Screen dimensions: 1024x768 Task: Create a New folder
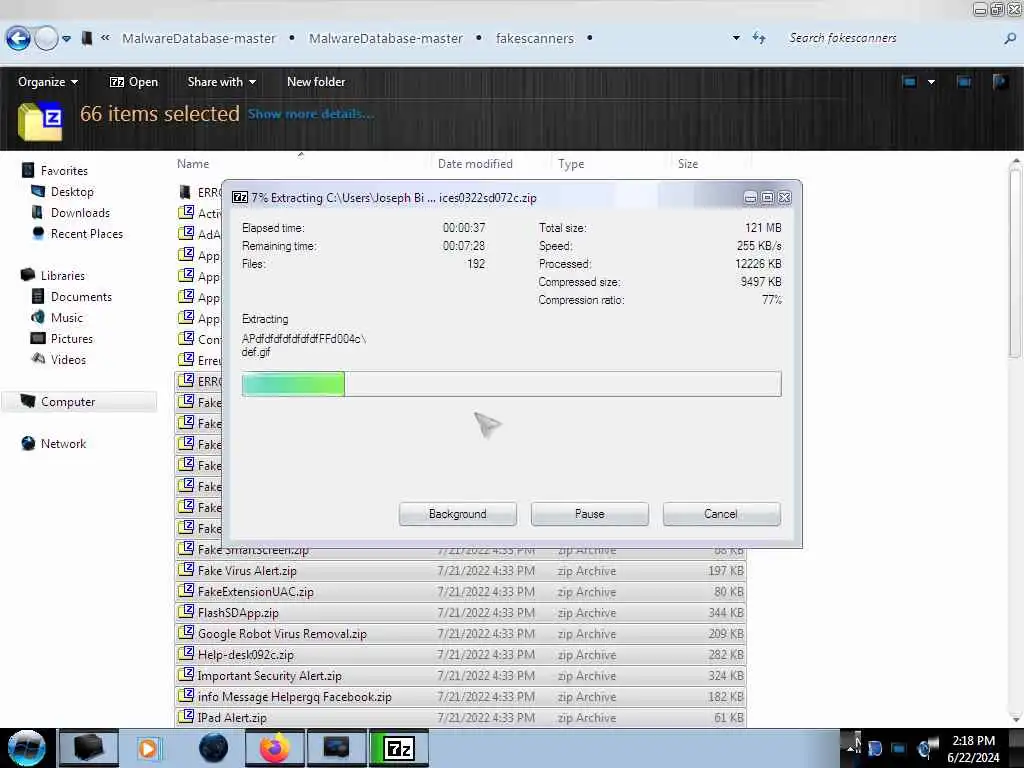[x=316, y=82]
